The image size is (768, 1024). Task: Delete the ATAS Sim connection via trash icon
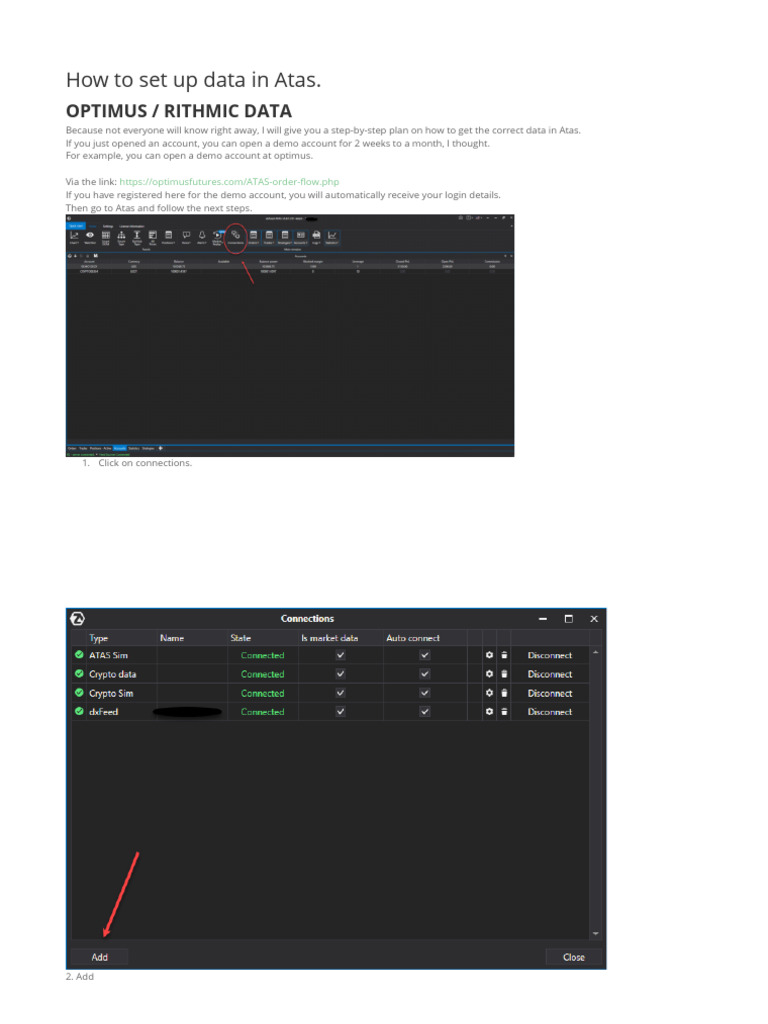[504, 655]
